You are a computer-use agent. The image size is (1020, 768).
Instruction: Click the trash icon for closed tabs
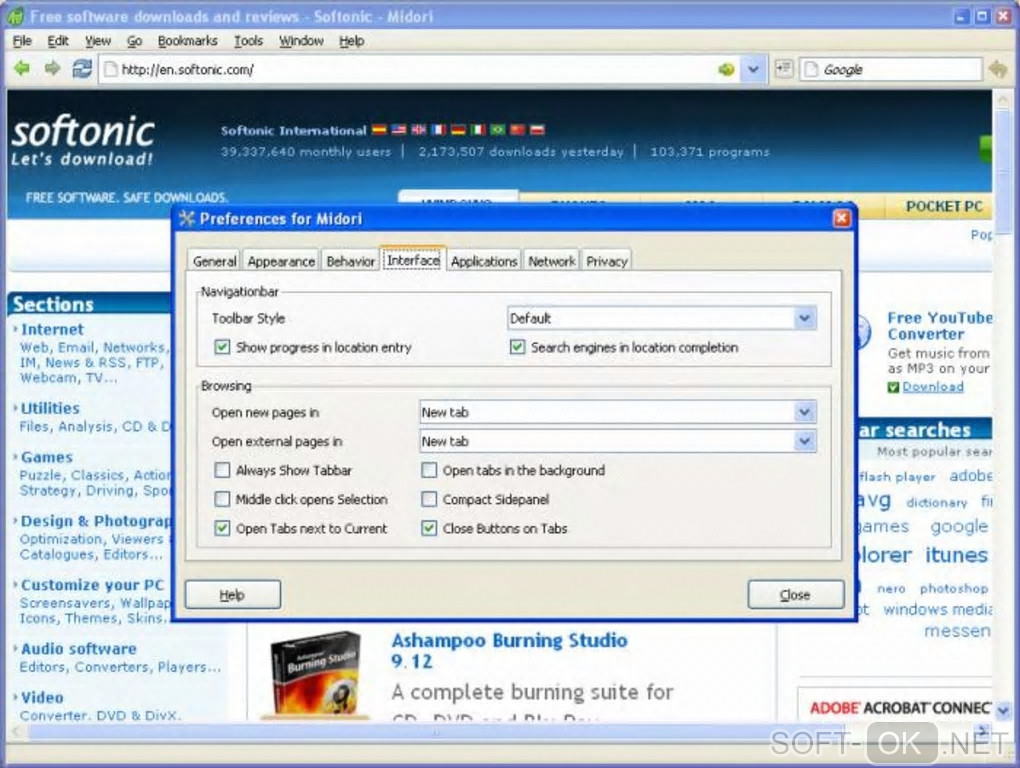tap(998, 69)
